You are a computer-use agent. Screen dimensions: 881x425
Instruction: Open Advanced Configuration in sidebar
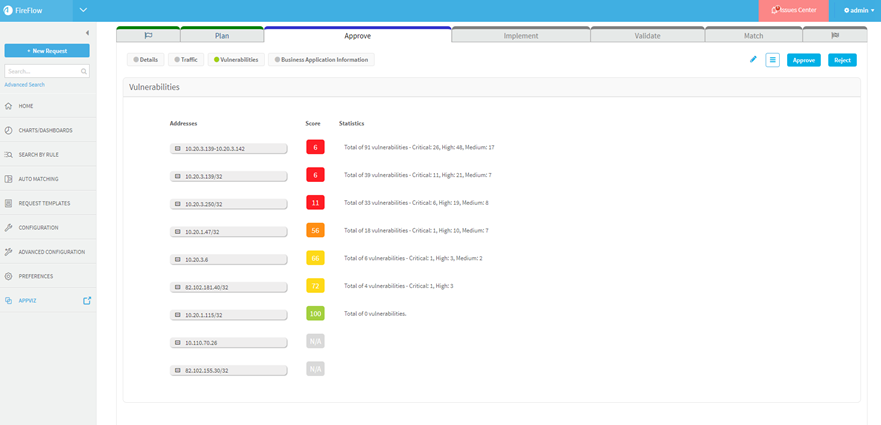coord(52,252)
